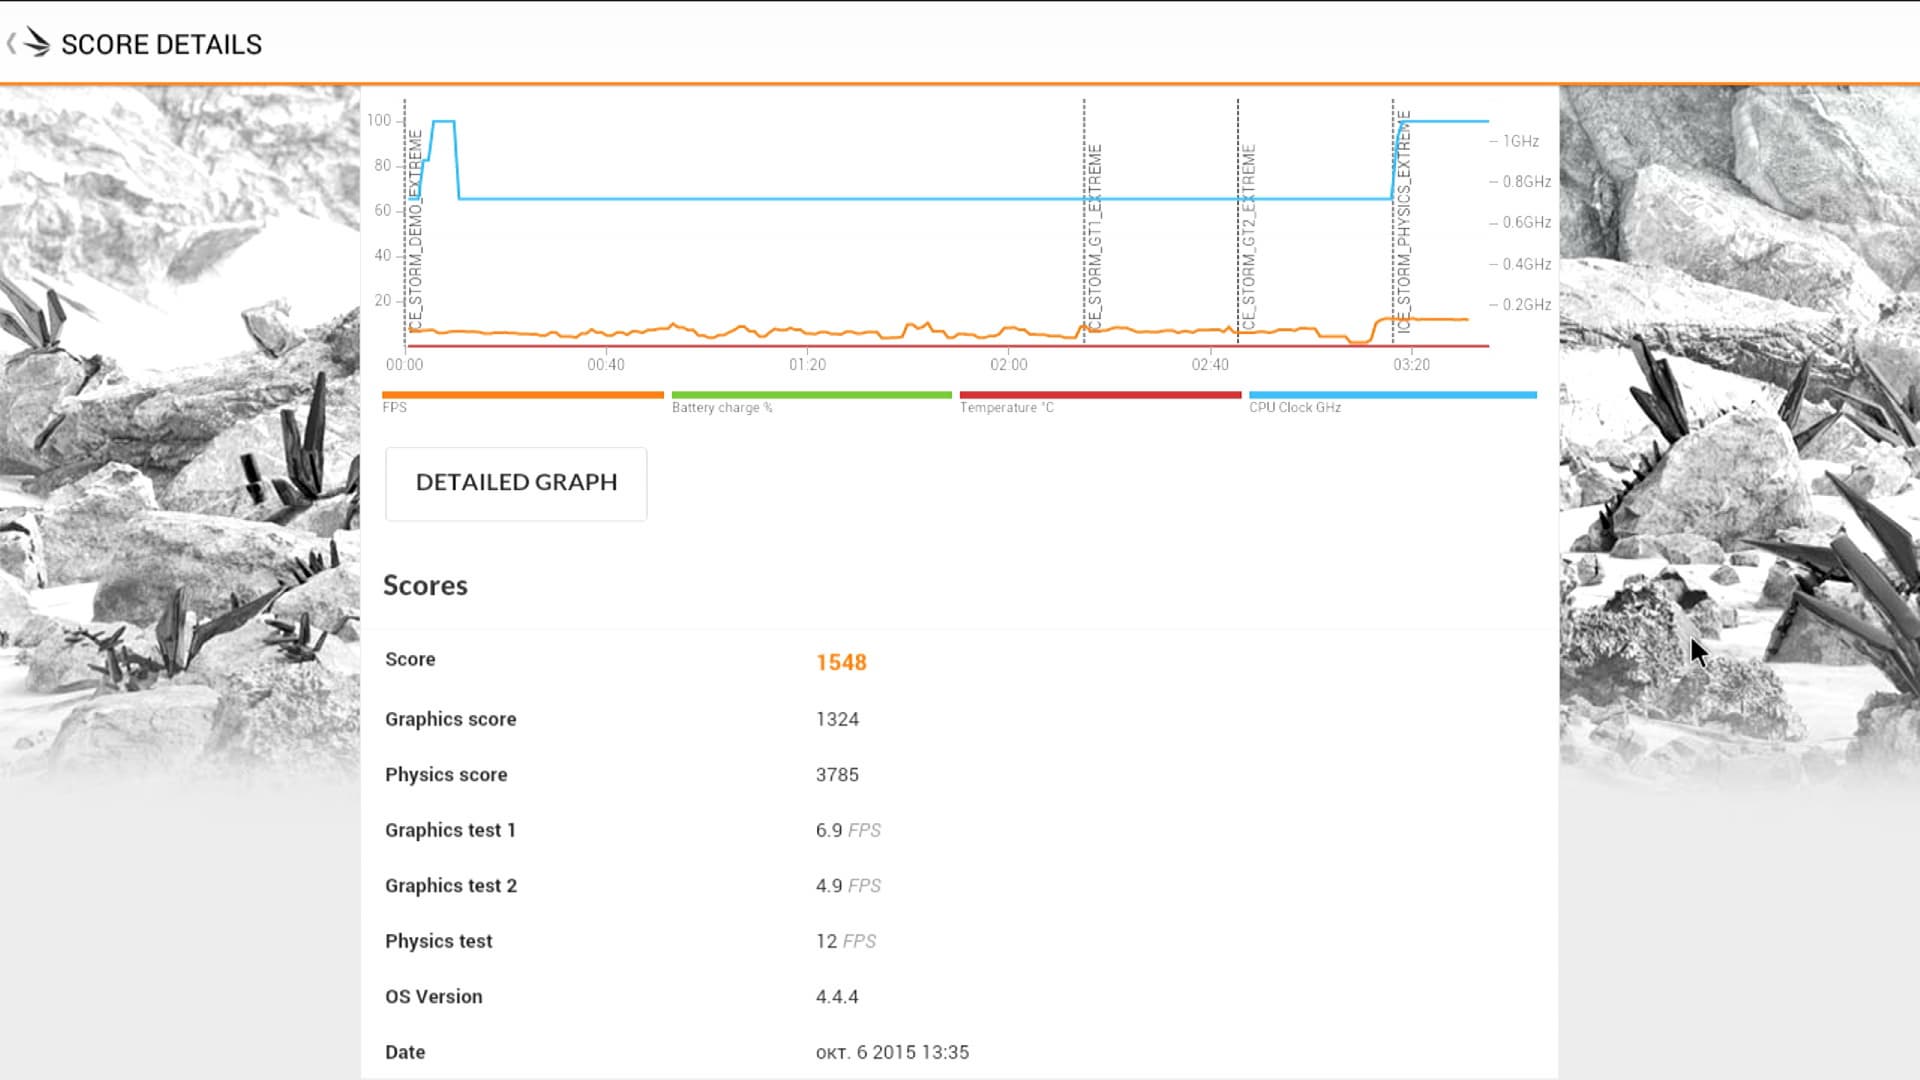Click the Graphics test 2 row label

tap(451, 886)
